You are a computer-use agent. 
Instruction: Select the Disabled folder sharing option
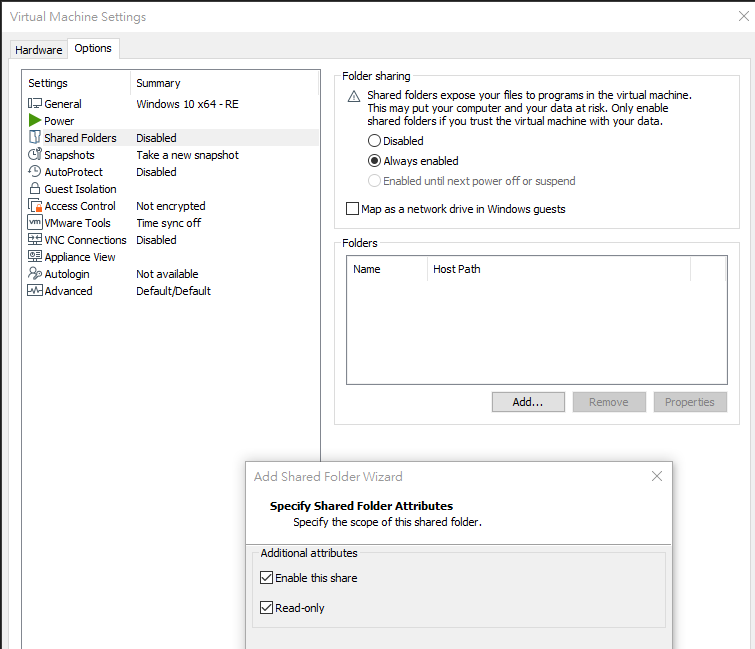pos(375,141)
